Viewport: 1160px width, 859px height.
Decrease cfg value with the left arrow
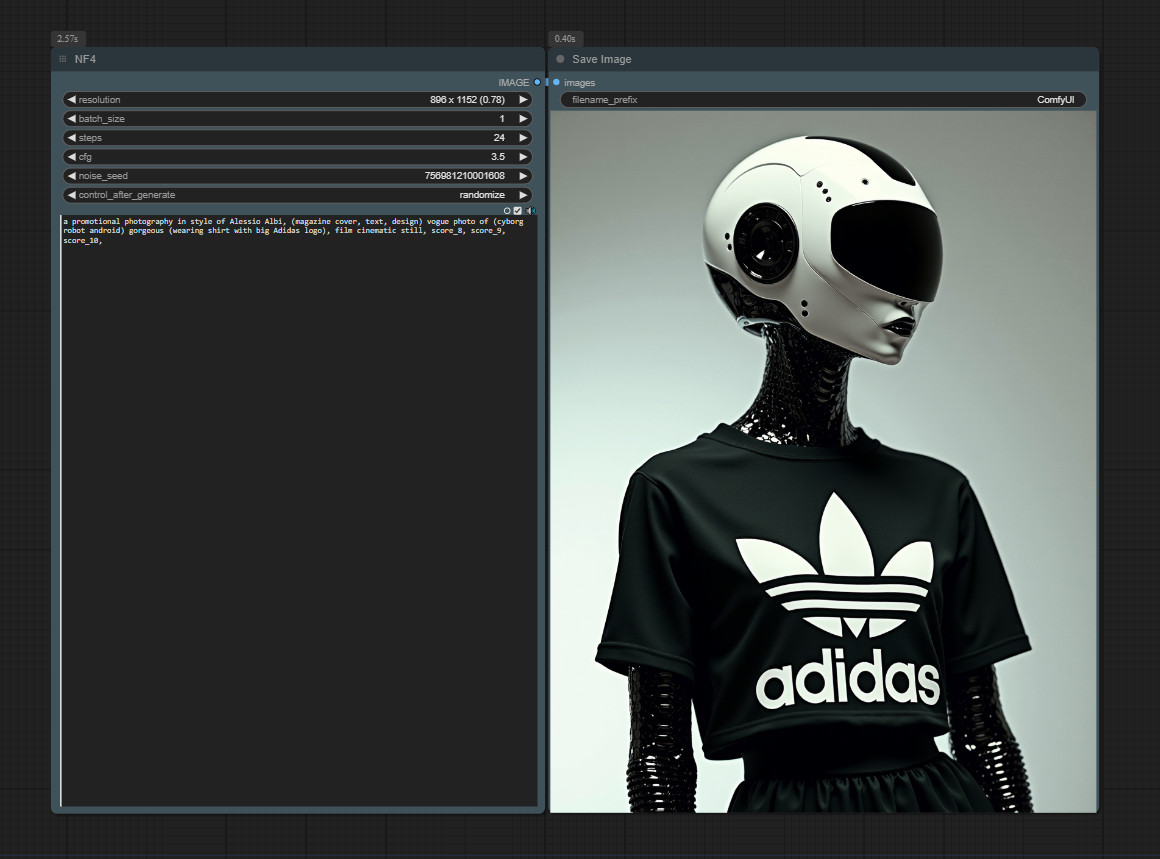(x=71, y=157)
